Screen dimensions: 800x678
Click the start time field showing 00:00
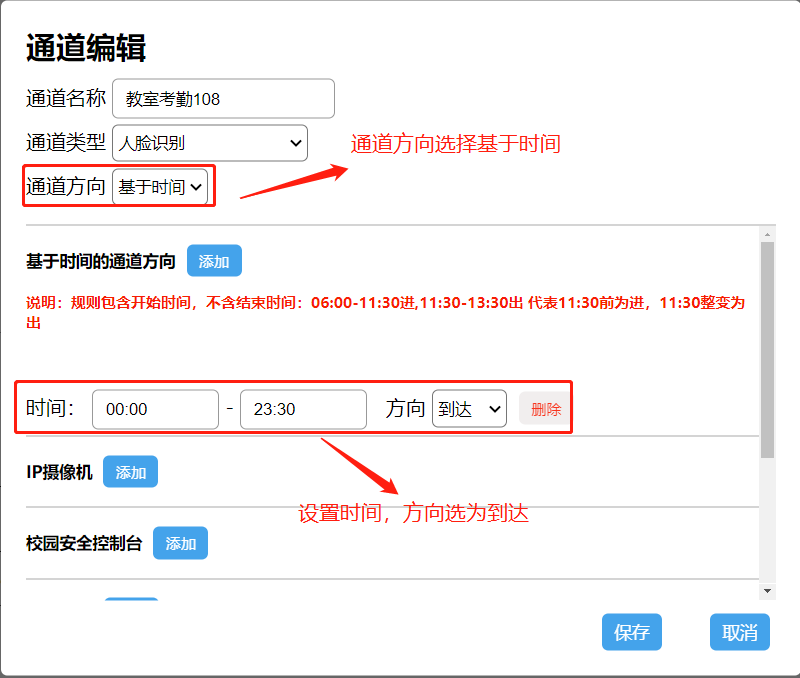(x=155, y=410)
